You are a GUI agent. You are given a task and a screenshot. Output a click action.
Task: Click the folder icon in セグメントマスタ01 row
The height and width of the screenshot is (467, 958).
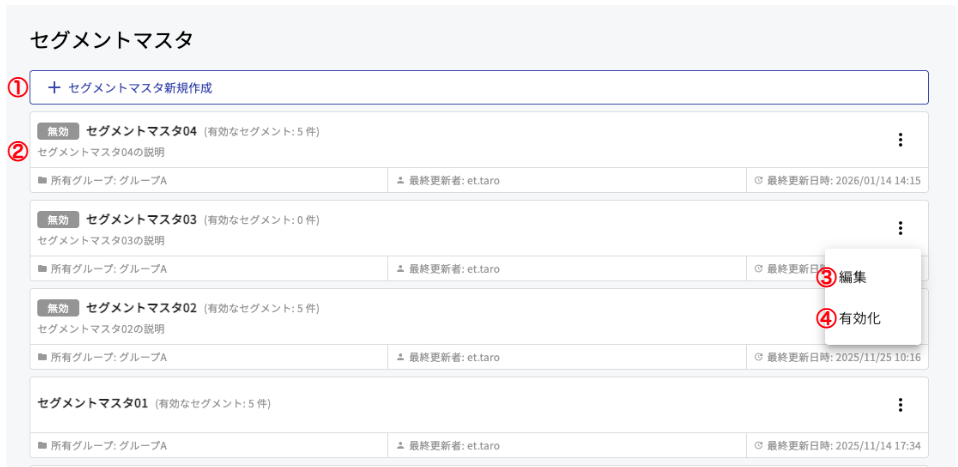pyautogui.click(x=42, y=446)
